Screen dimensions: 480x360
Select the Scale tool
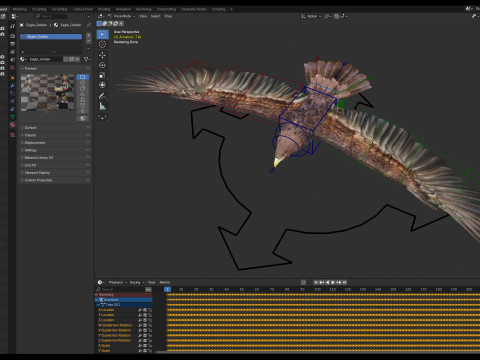tap(102, 75)
